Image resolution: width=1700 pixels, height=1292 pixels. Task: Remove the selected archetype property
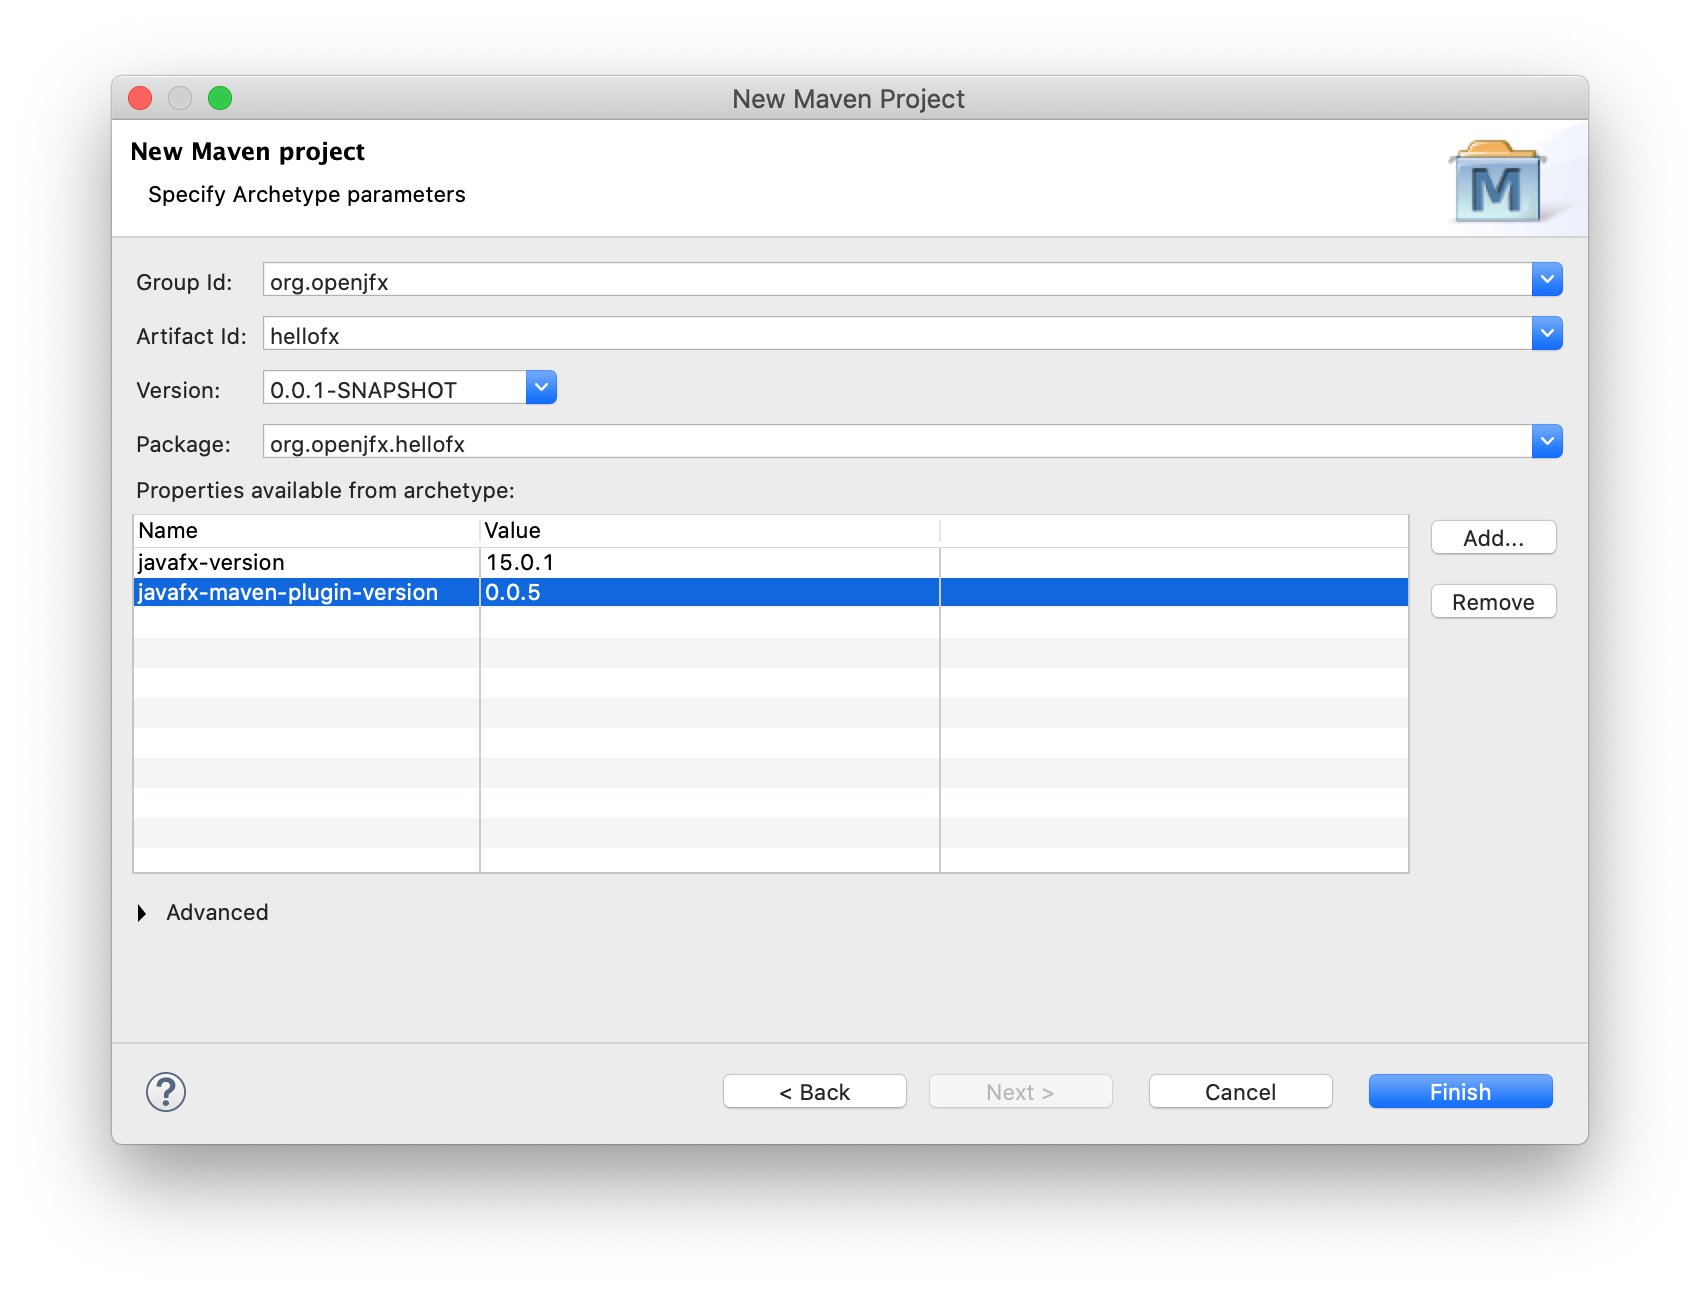click(1493, 602)
